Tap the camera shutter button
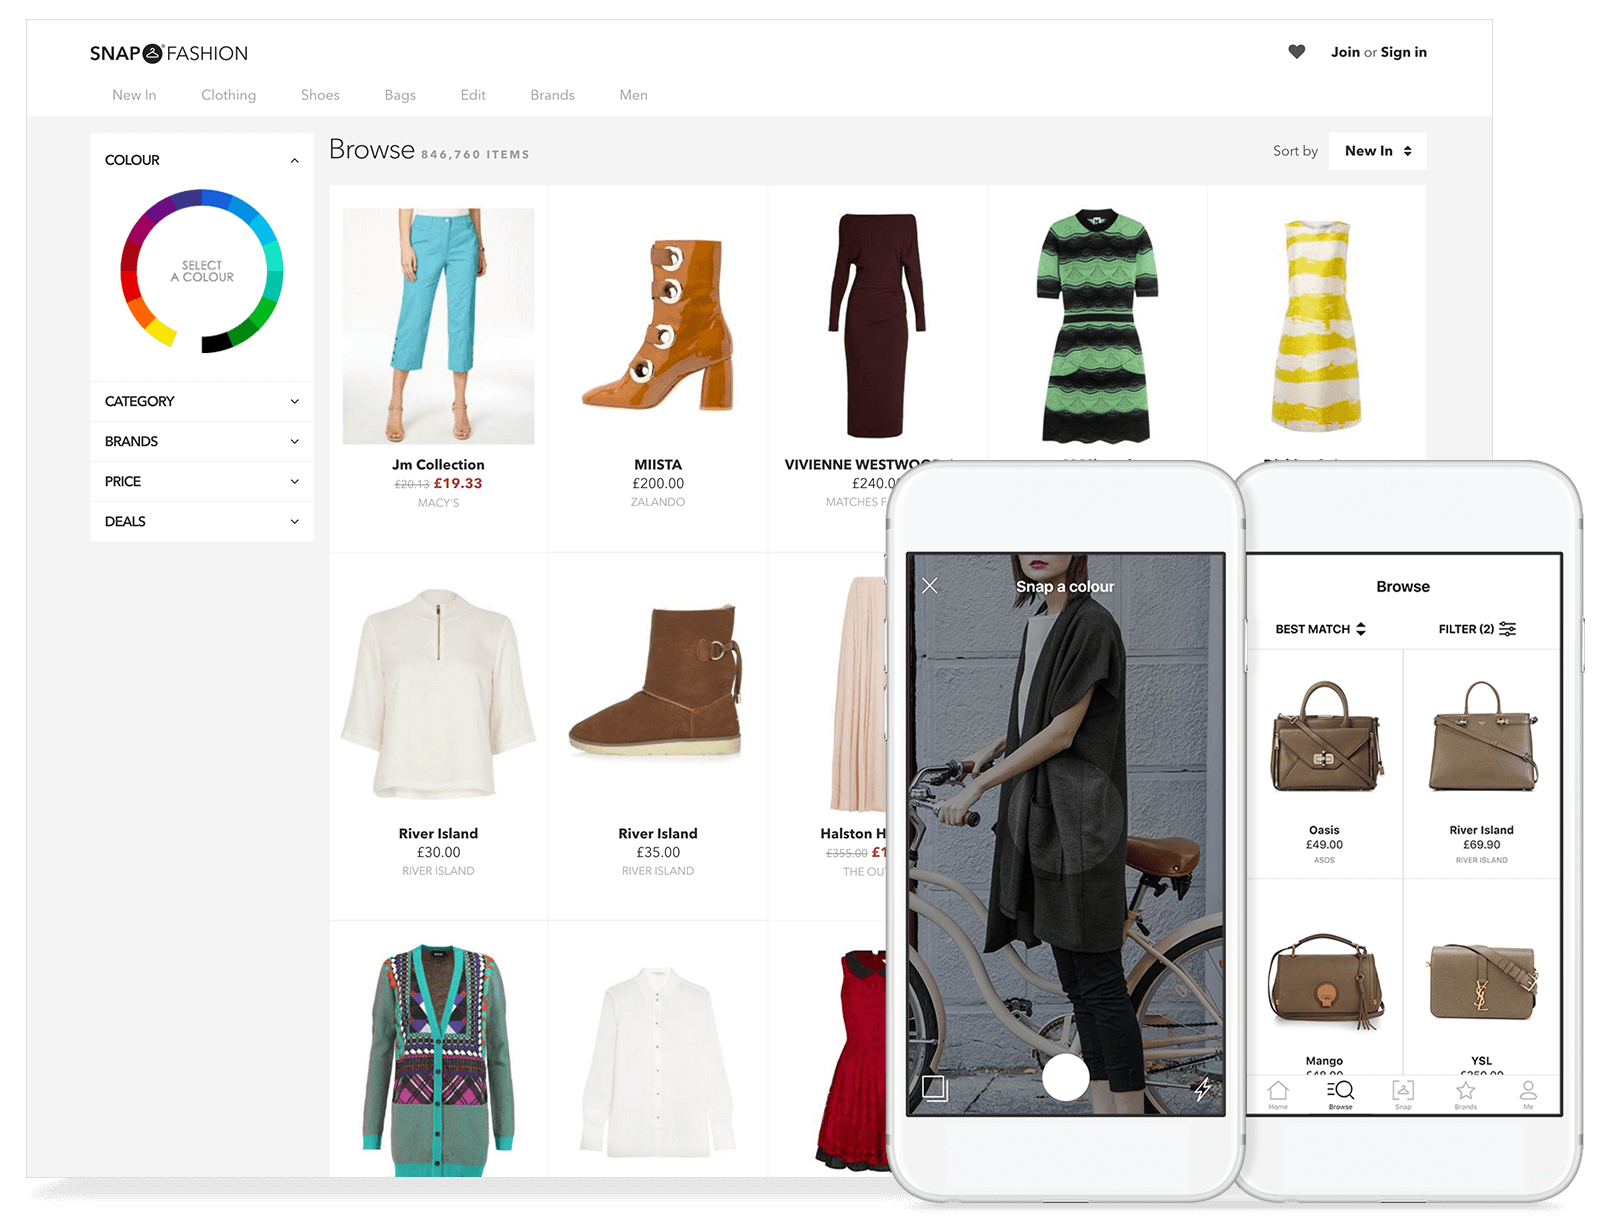This screenshot has width=1600, height=1221. tap(1065, 1077)
